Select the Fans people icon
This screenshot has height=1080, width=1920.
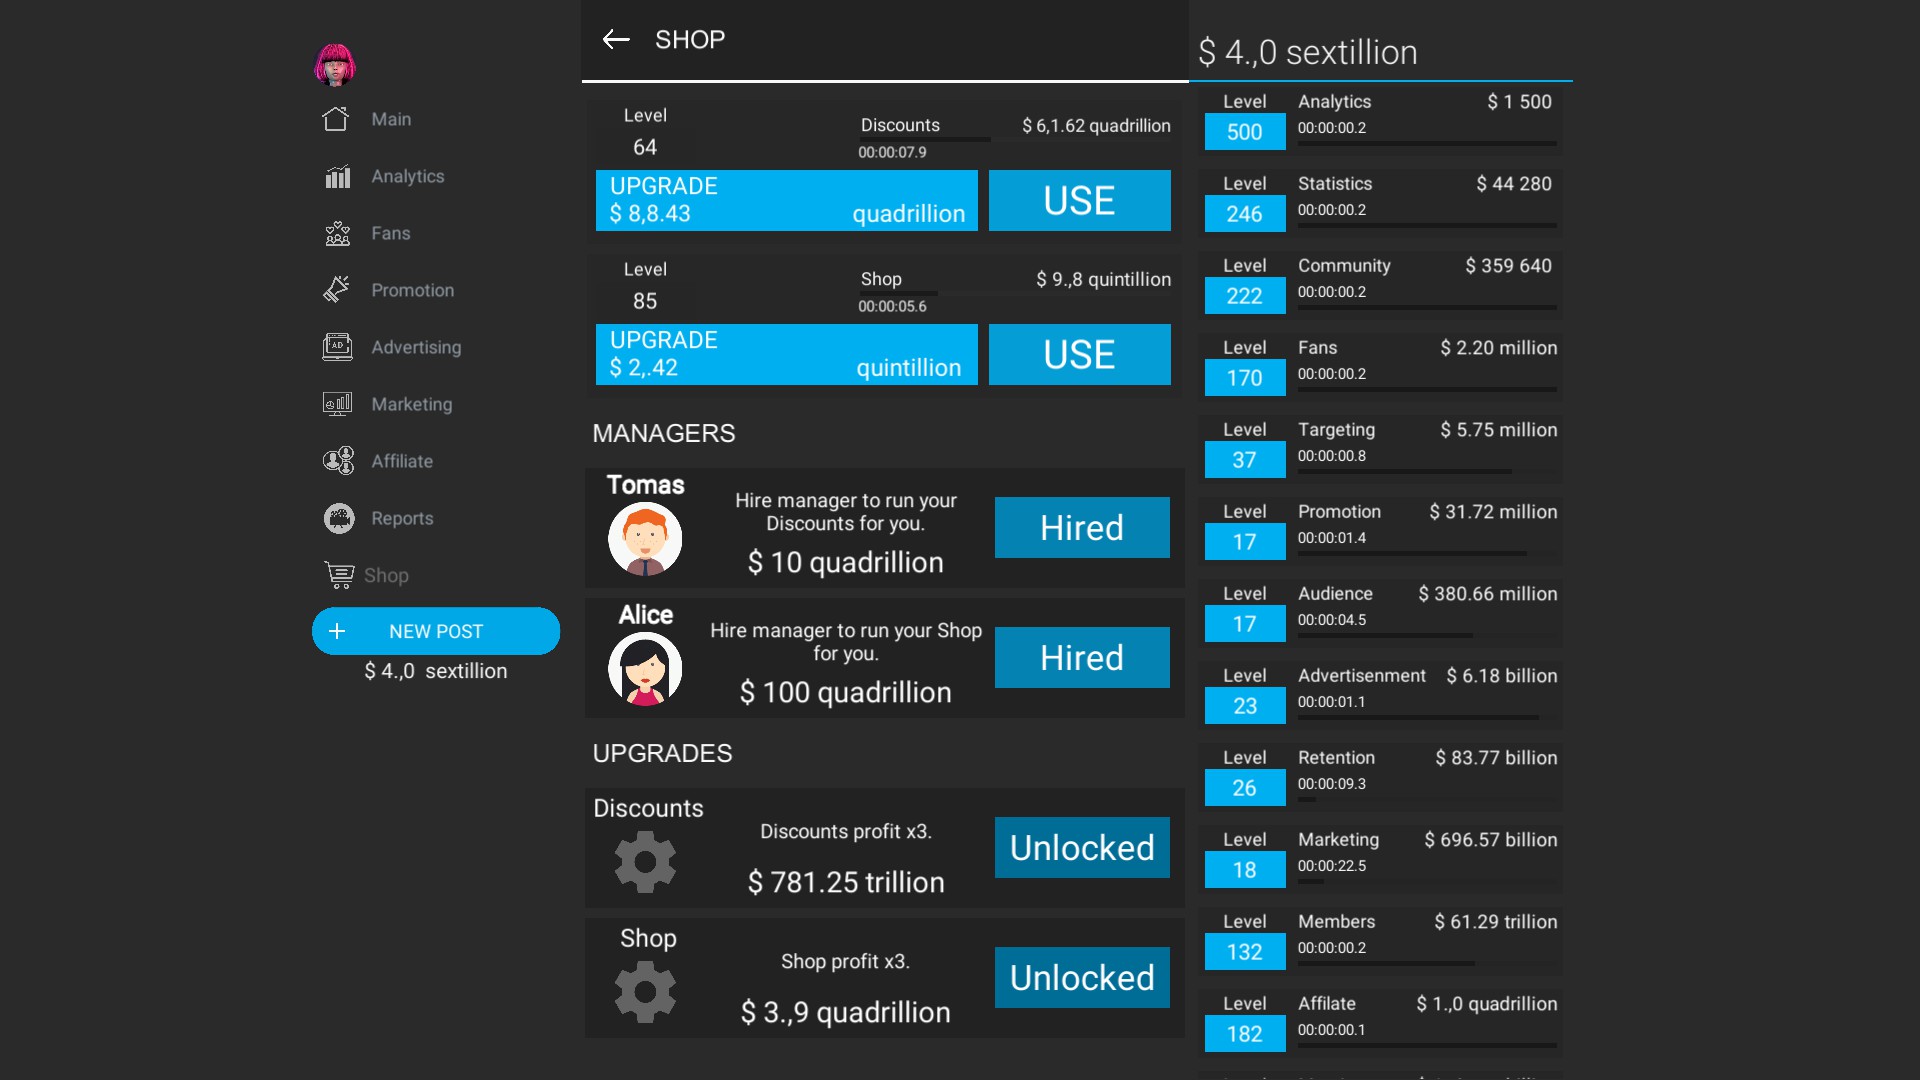click(x=338, y=234)
